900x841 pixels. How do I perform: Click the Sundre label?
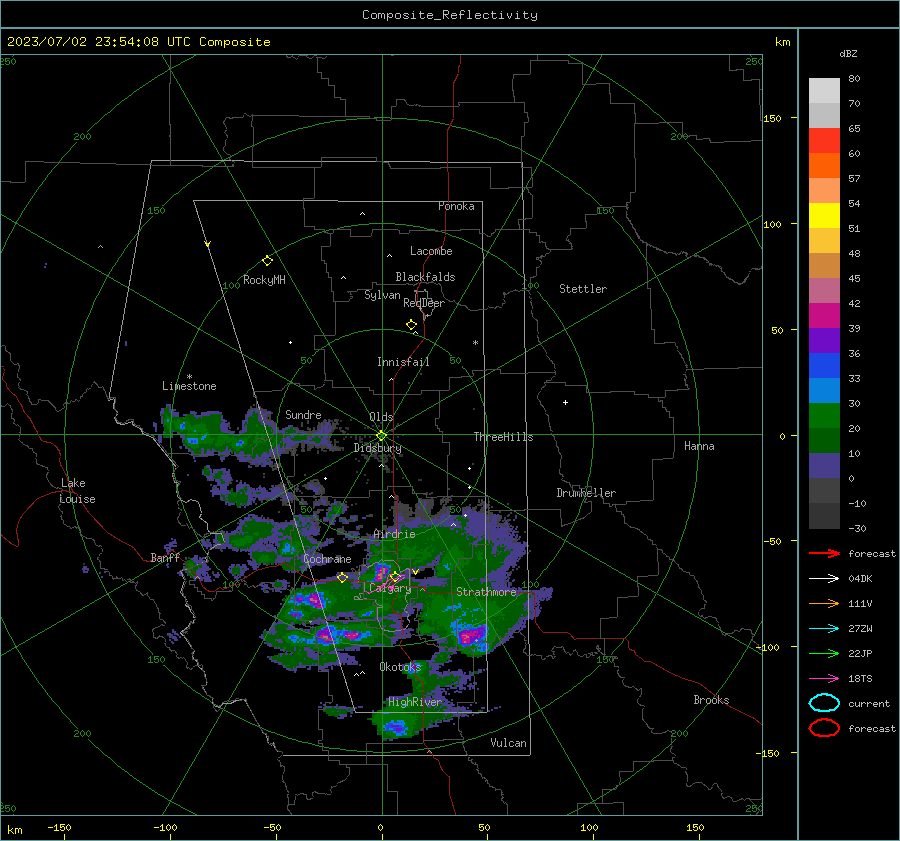click(303, 415)
